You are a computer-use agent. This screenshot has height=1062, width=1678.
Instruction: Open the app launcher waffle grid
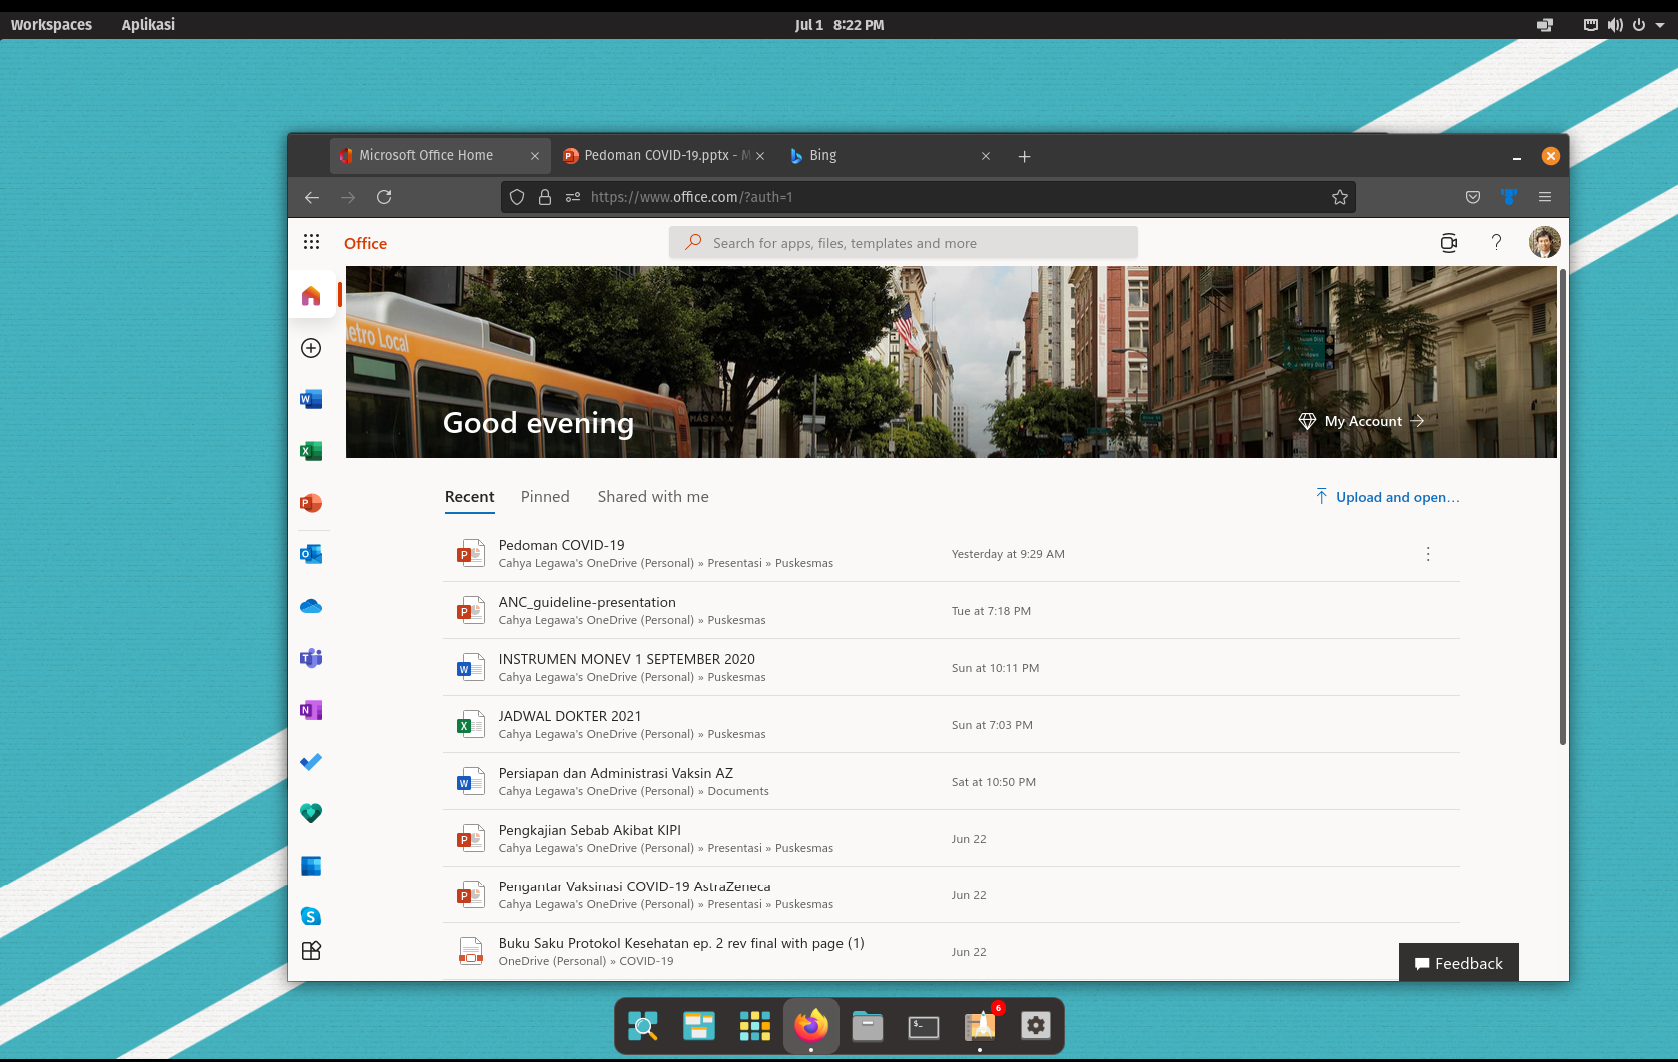[311, 242]
